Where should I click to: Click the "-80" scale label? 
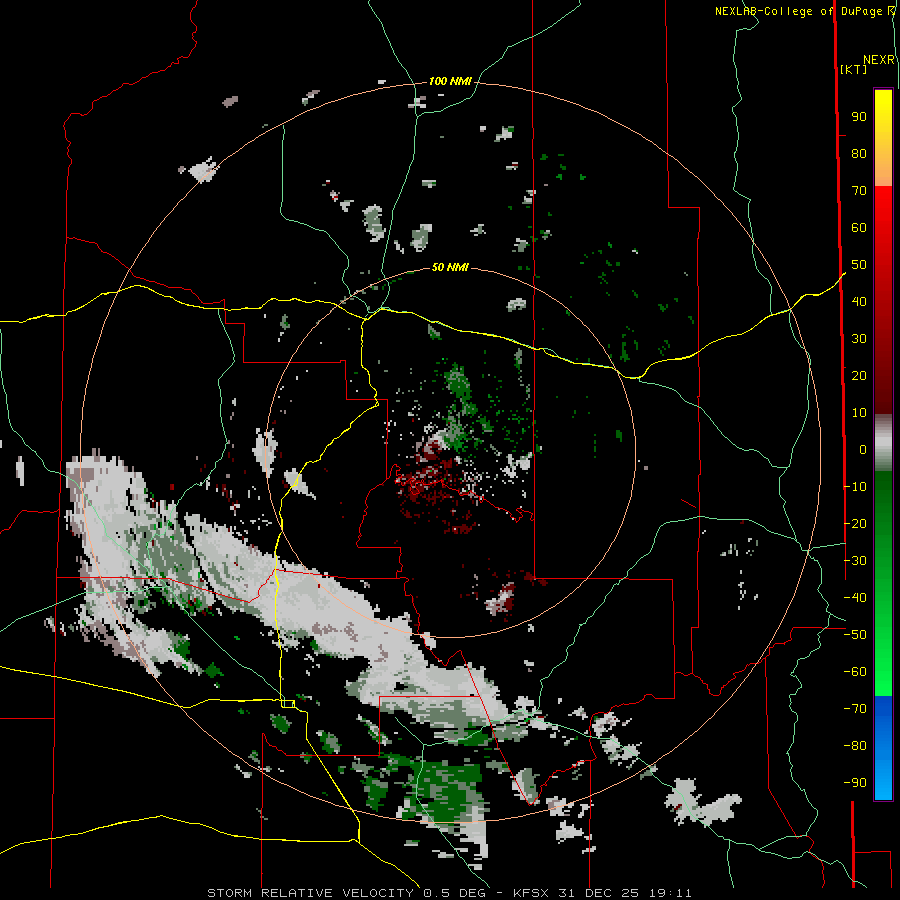(855, 746)
